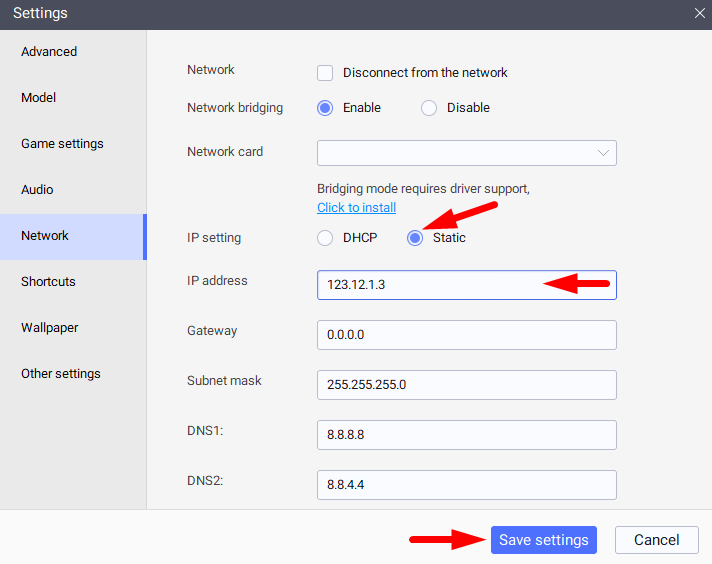Check Disconnect from the network box

325,73
